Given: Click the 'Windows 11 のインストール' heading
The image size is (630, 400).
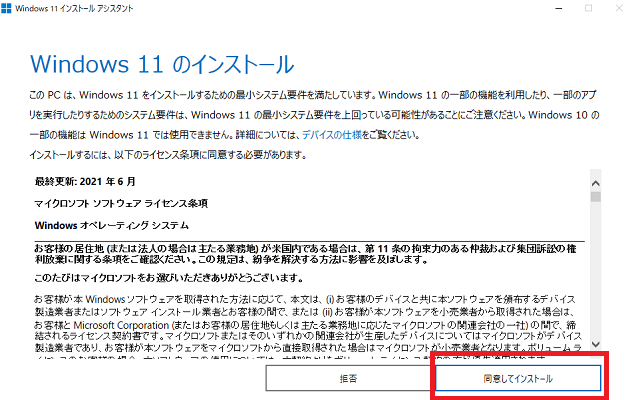Looking at the screenshot, I should click(162, 64).
